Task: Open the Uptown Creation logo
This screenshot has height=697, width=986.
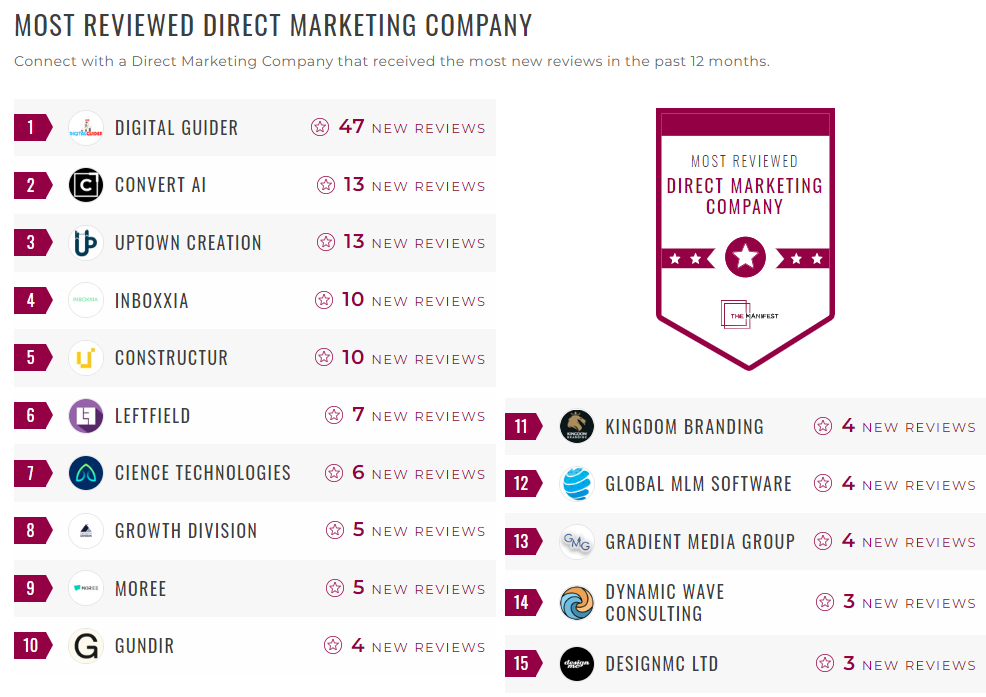Action: coord(86,243)
